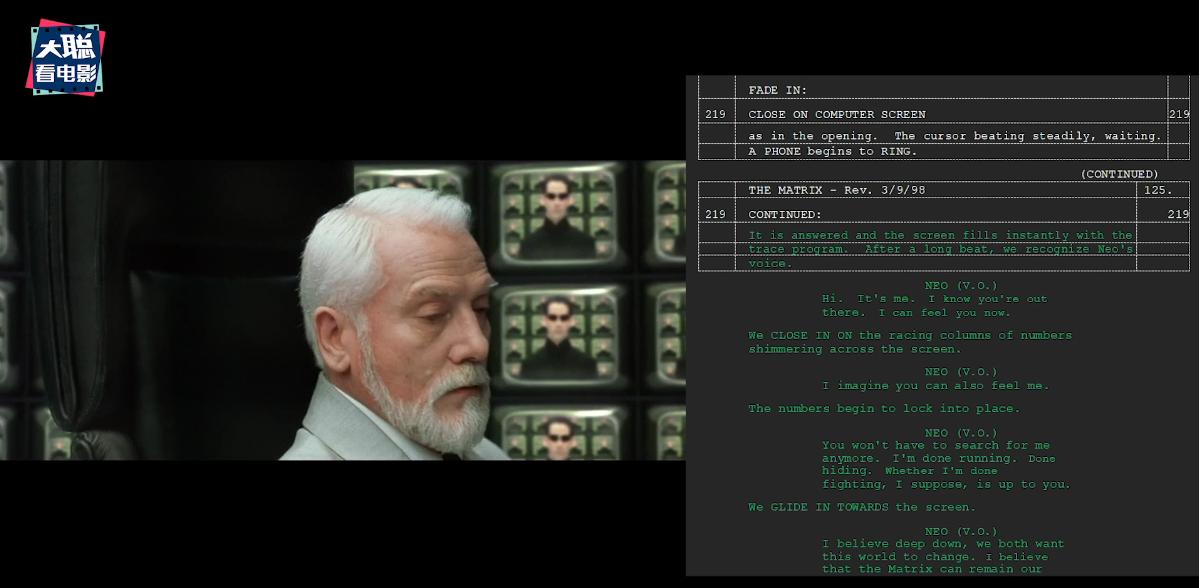
Task: Select dialogue 'You won't have to search for me'
Action: tap(936, 446)
